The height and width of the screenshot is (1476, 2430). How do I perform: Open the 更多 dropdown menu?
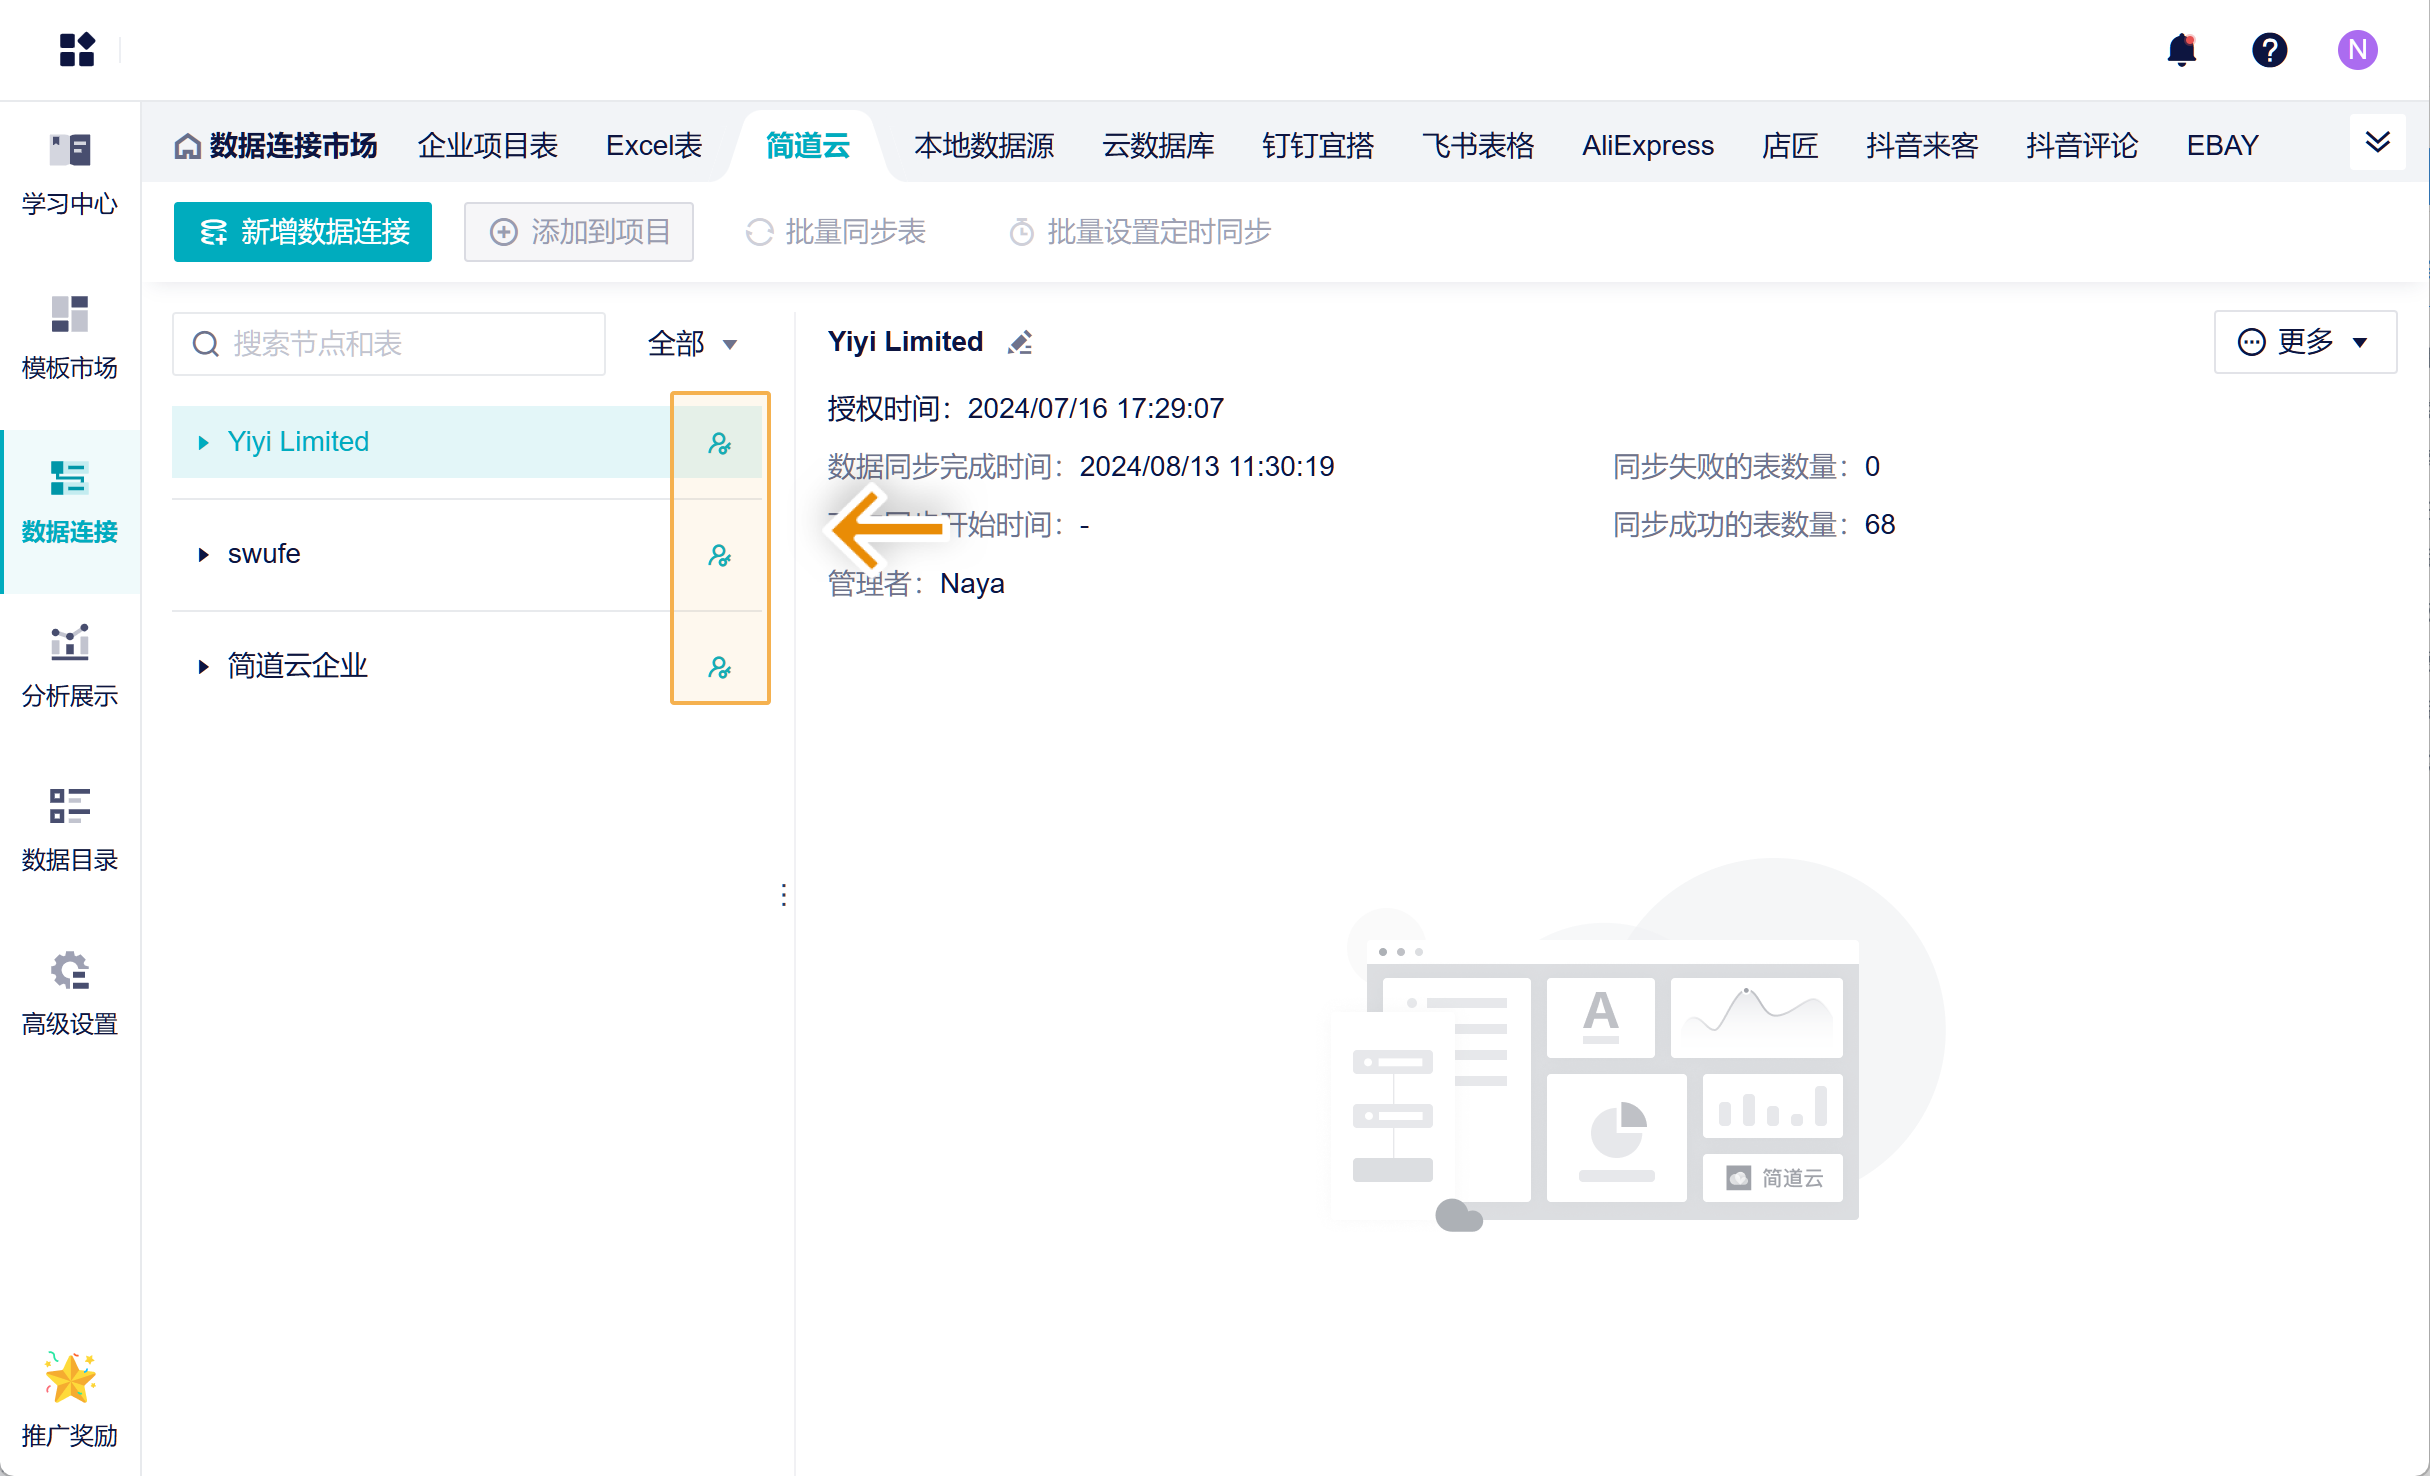tap(2305, 342)
